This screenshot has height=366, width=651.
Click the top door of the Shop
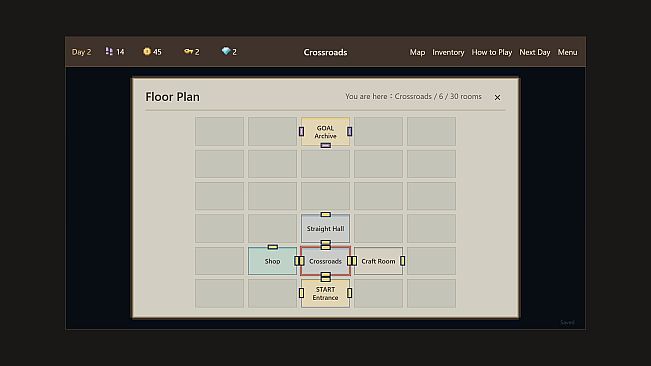[x=273, y=247]
